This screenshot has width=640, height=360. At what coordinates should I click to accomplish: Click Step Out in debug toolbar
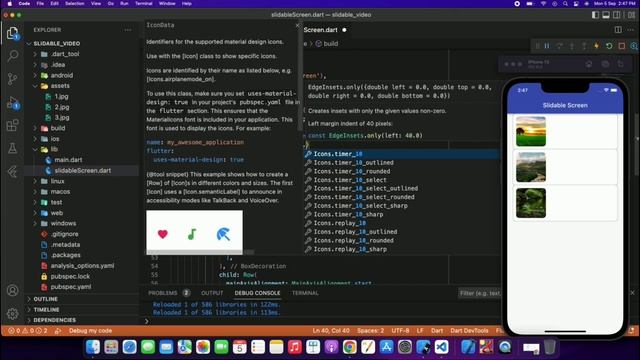pyautogui.click(x=584, y=46)
